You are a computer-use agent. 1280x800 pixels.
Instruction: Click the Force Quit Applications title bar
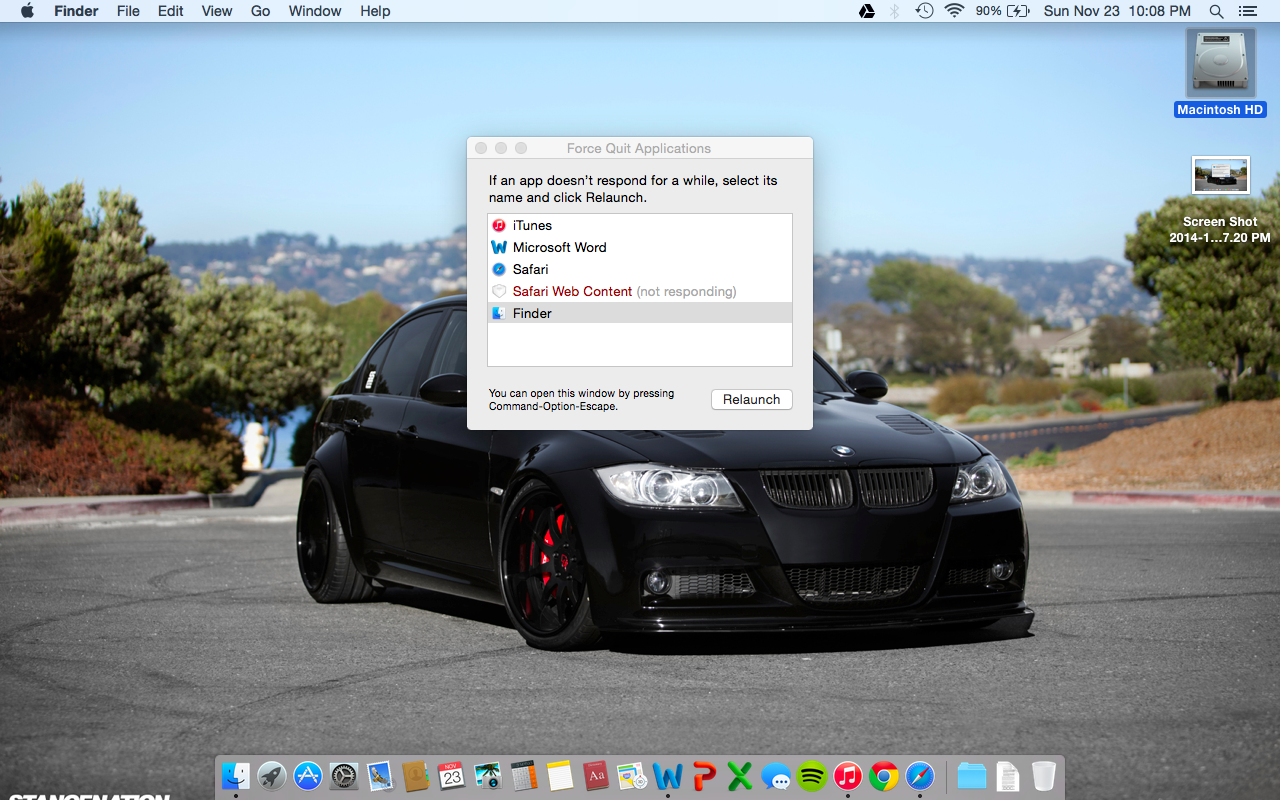[639, 148]
